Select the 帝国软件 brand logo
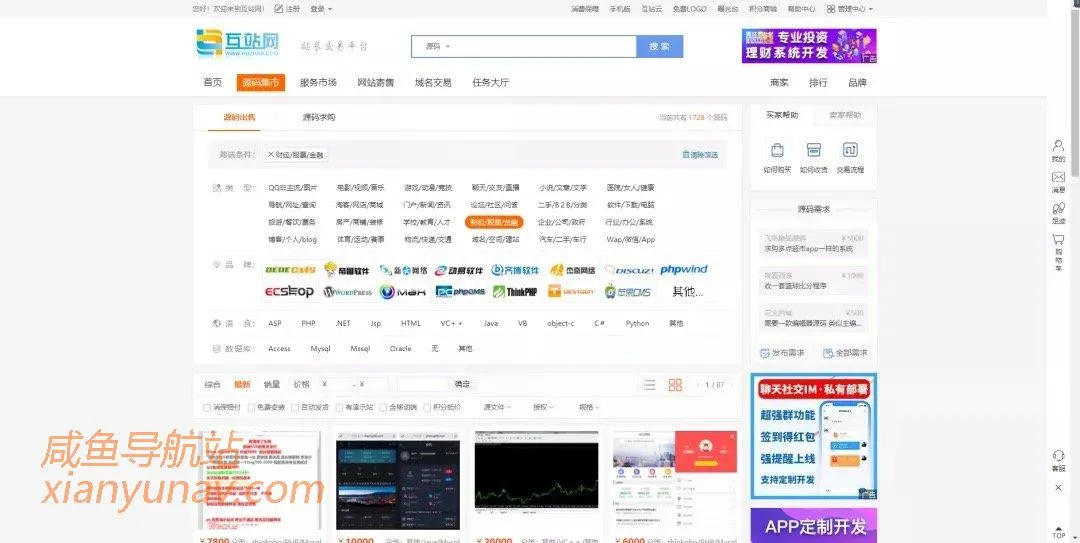Image resolution: width=1080 pixels, height=543 pixels. 346,270
